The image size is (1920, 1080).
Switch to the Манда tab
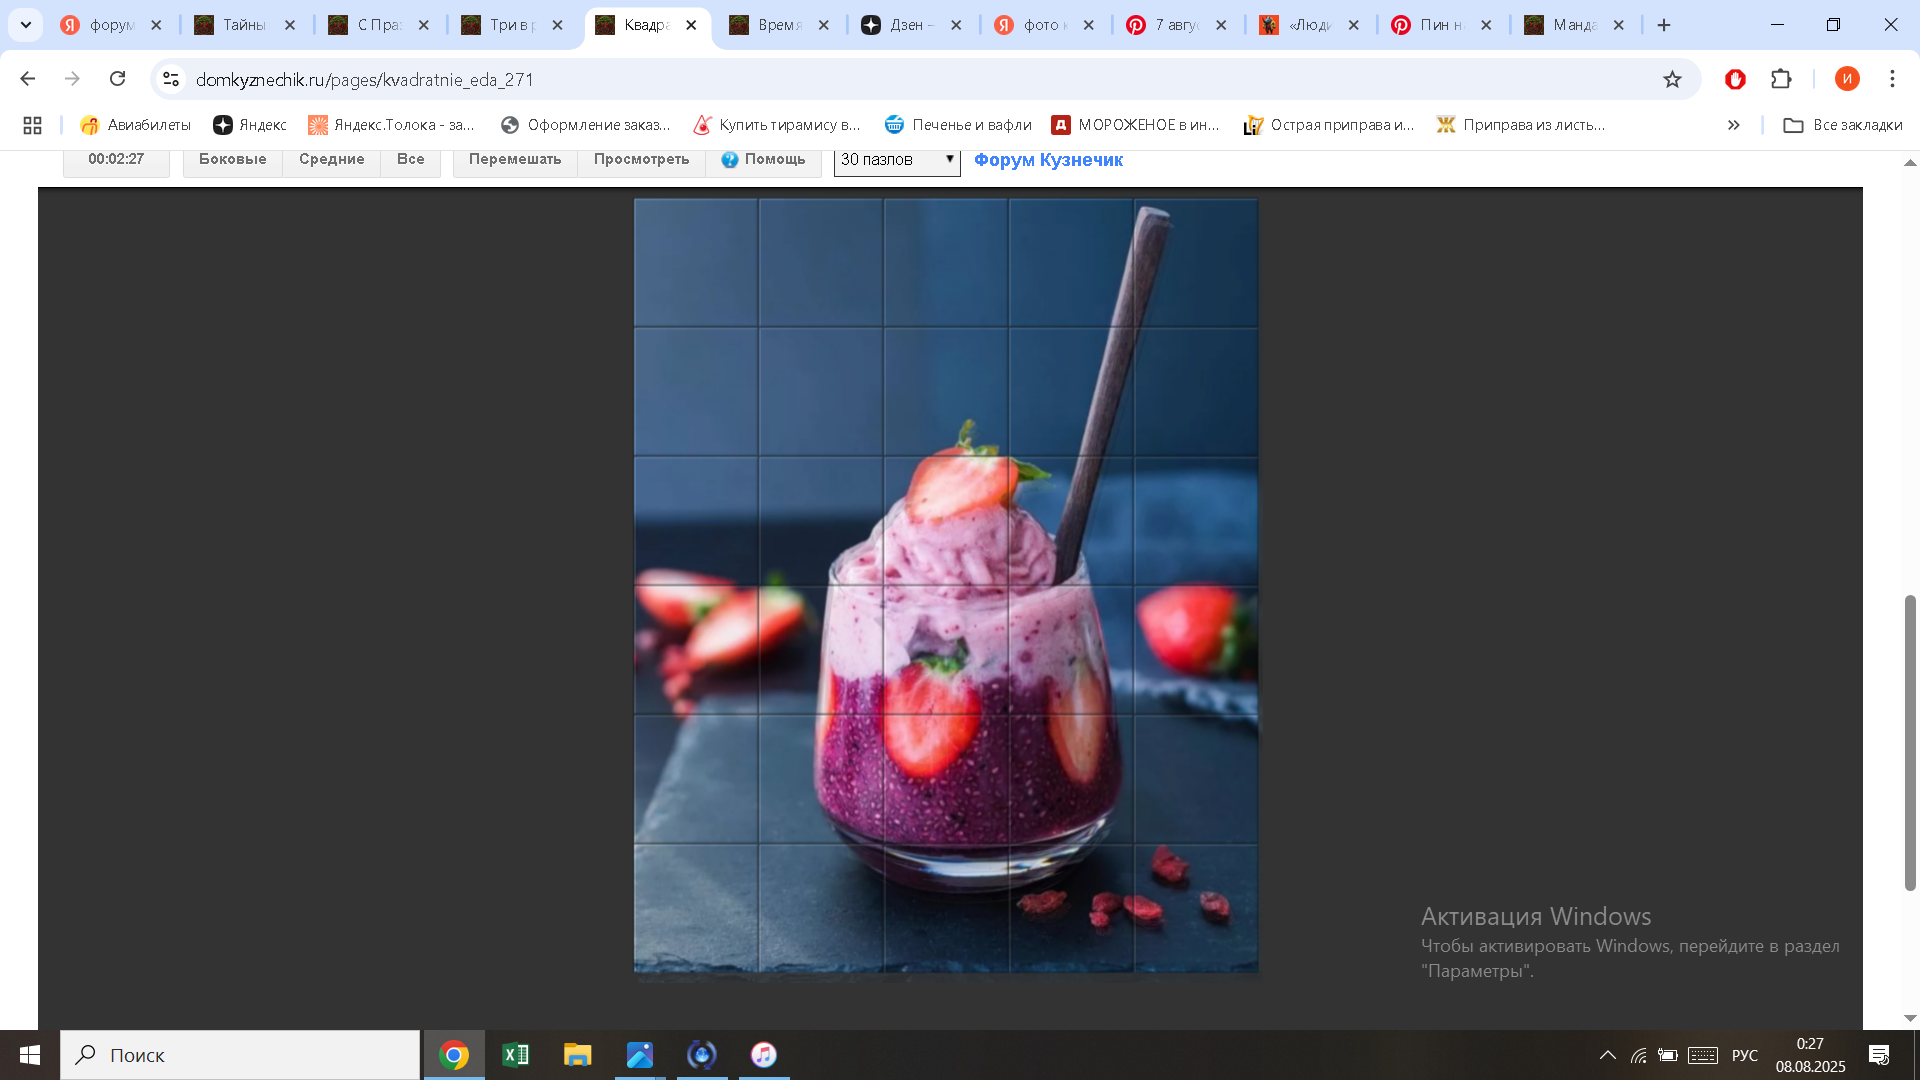(x=1562, y=25)
